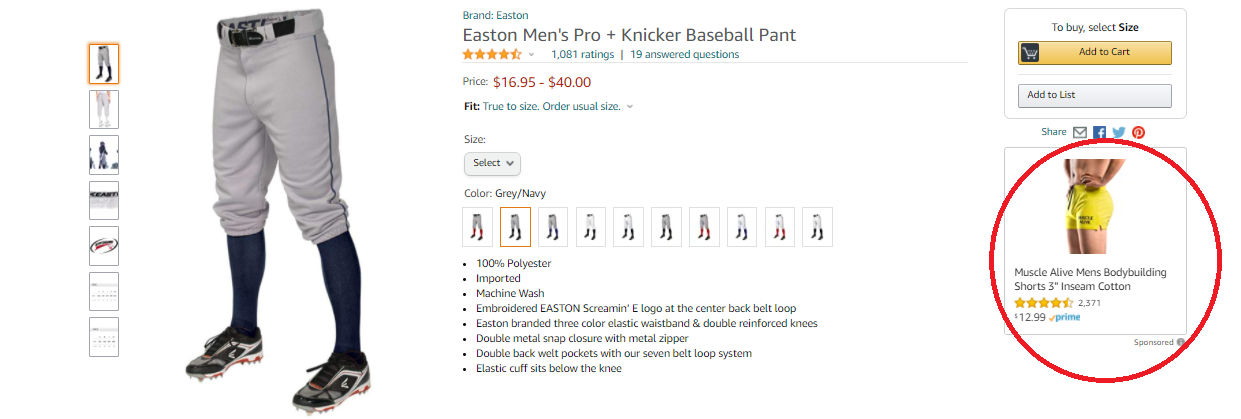Viewport: 1241px width, 419px height.
Task: Click the shopping cart icon
Action: pos(1030,53)
